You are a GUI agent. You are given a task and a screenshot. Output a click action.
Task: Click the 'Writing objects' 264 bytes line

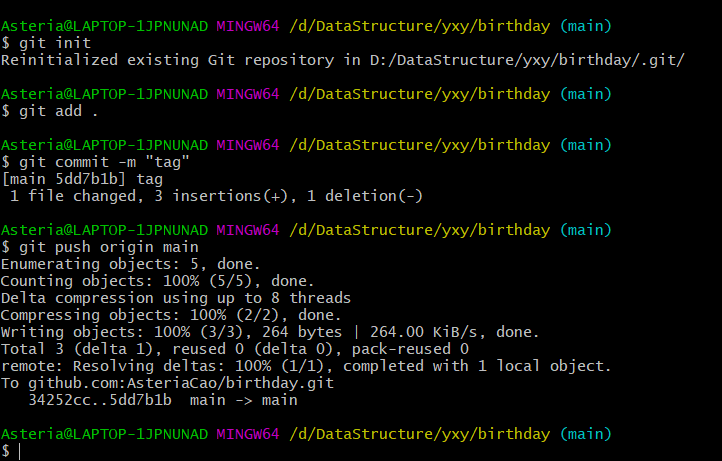point(270,332)
